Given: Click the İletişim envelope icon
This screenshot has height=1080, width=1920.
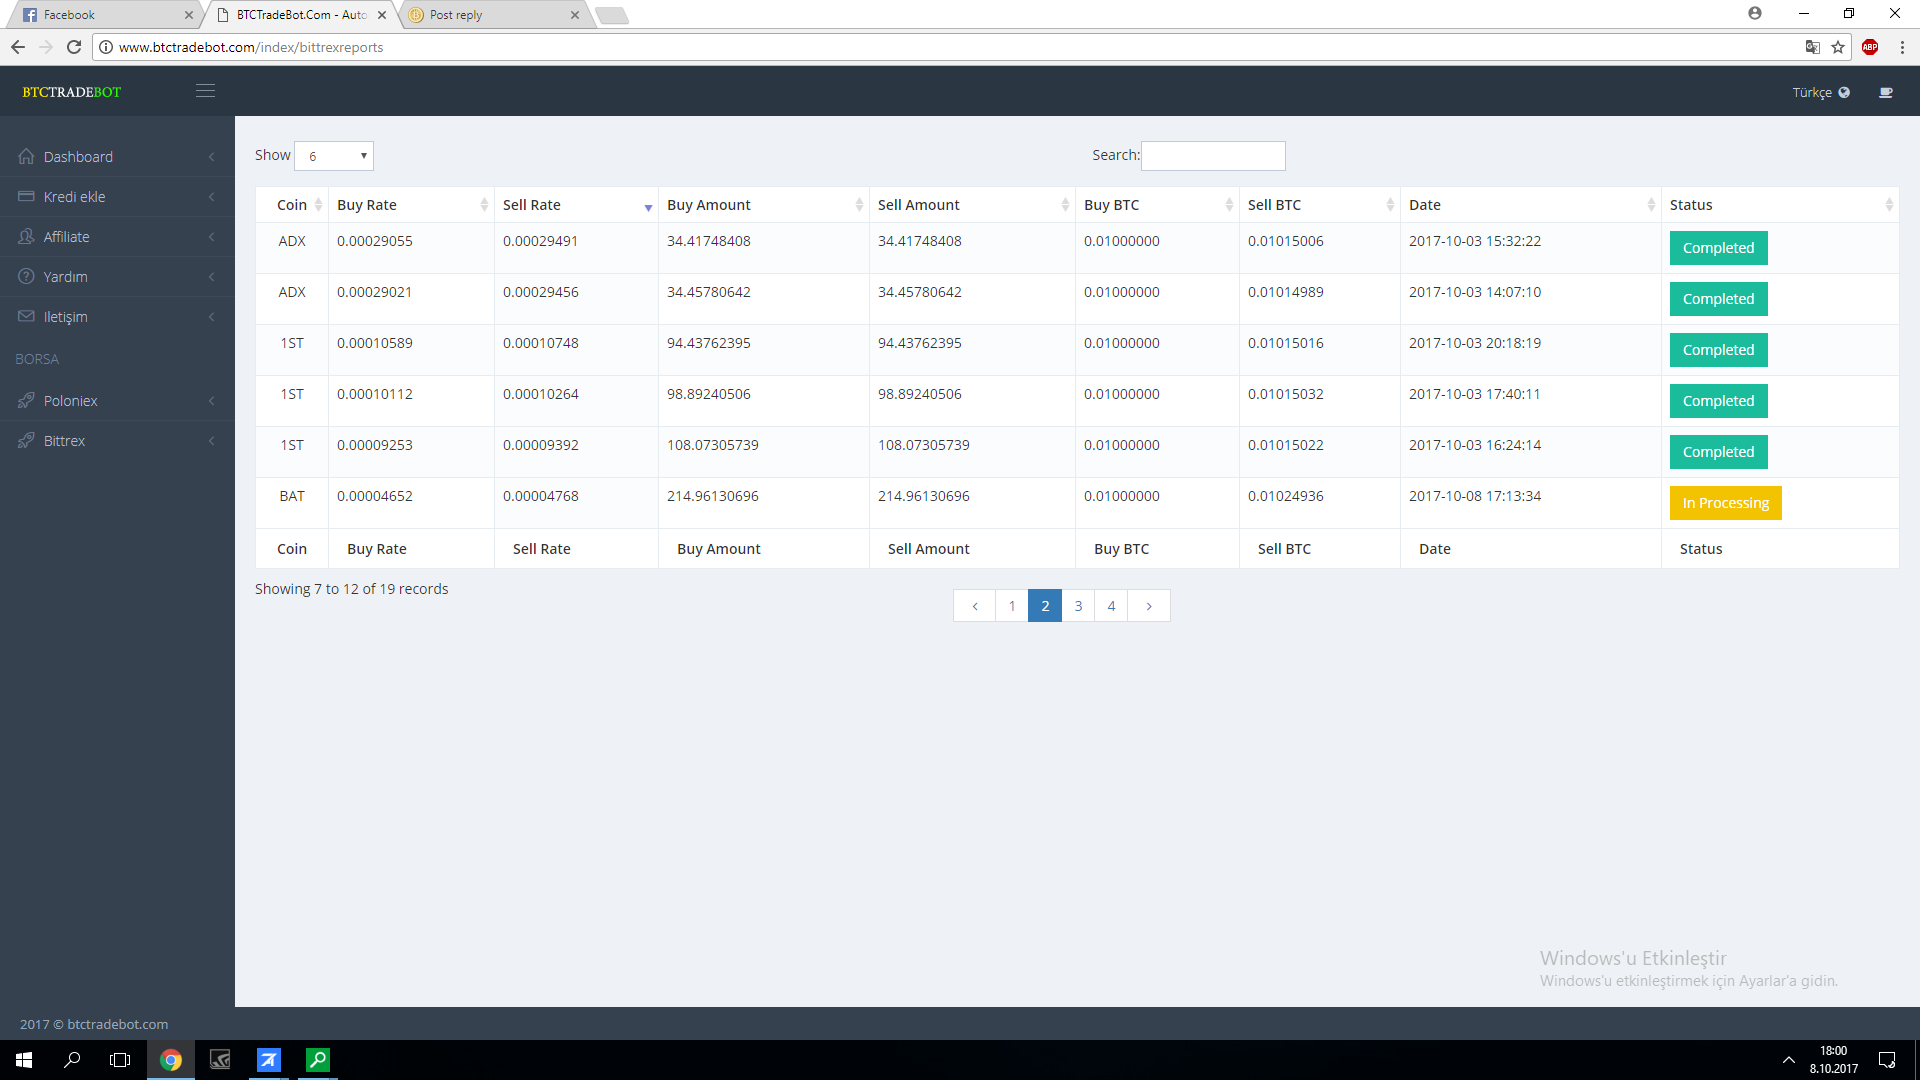Looking at the screenshot, I should tap(26, 316).
